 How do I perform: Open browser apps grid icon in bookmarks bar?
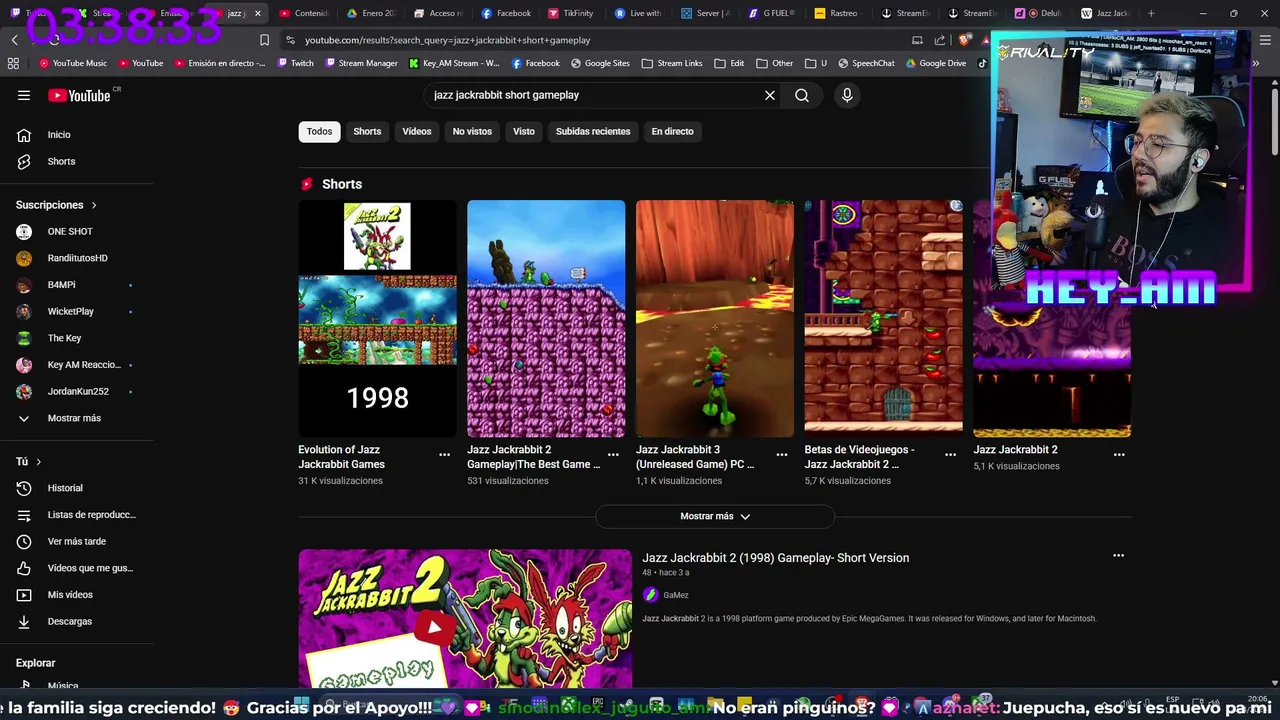[13, 63]
